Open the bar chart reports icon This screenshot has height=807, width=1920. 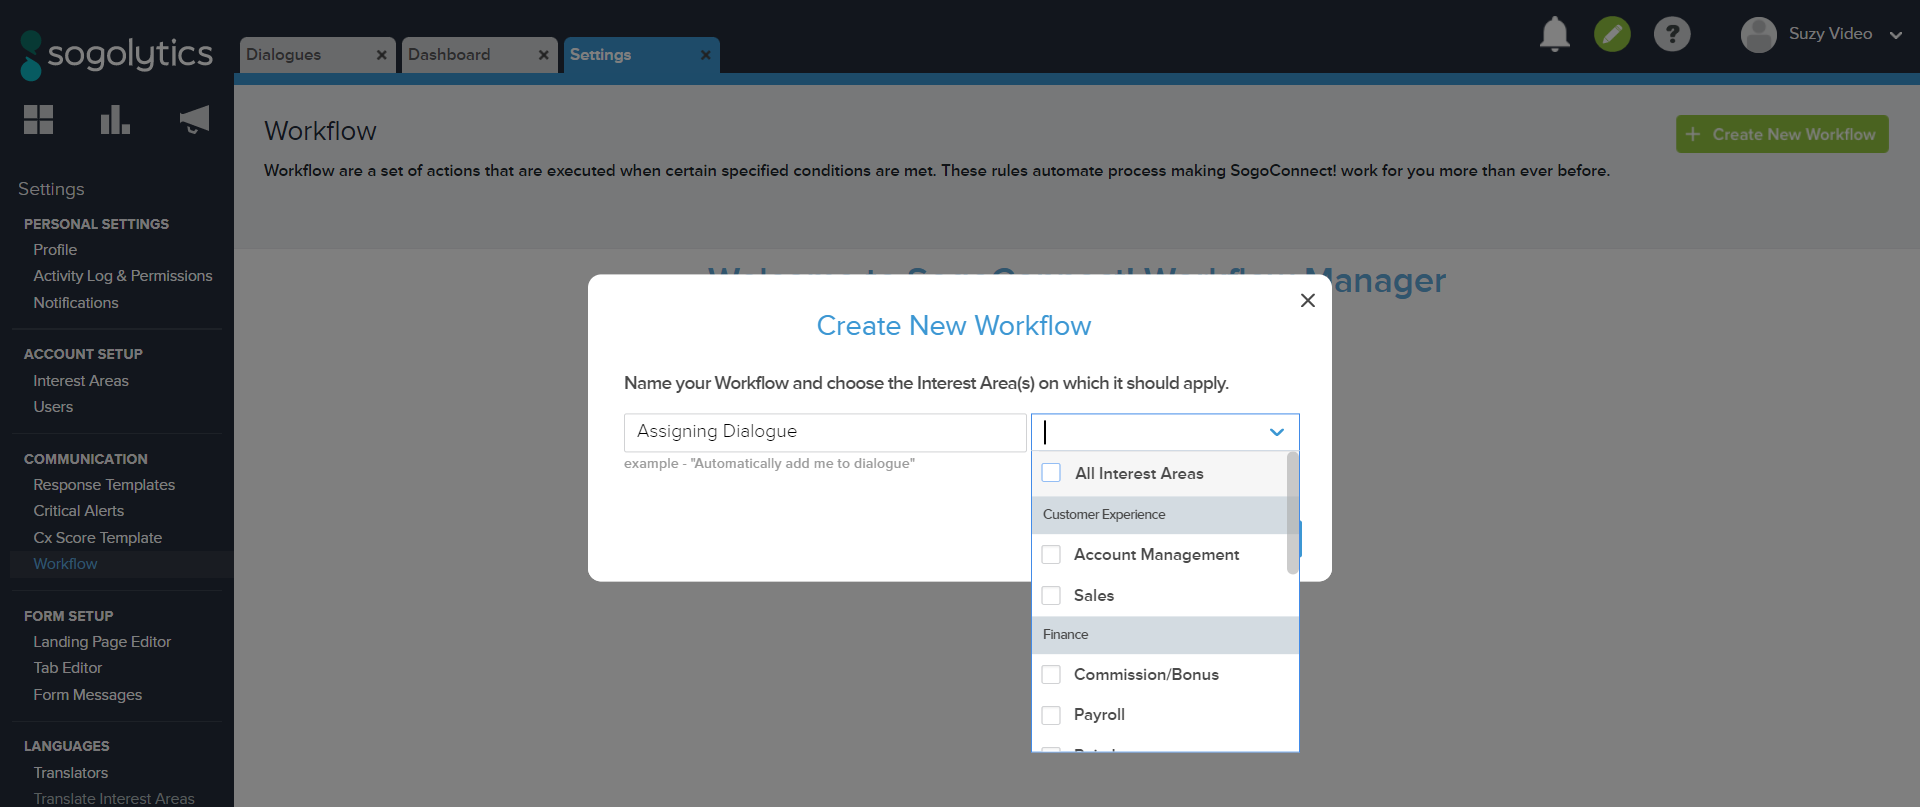pyautogui.click(x=115, y=120)
